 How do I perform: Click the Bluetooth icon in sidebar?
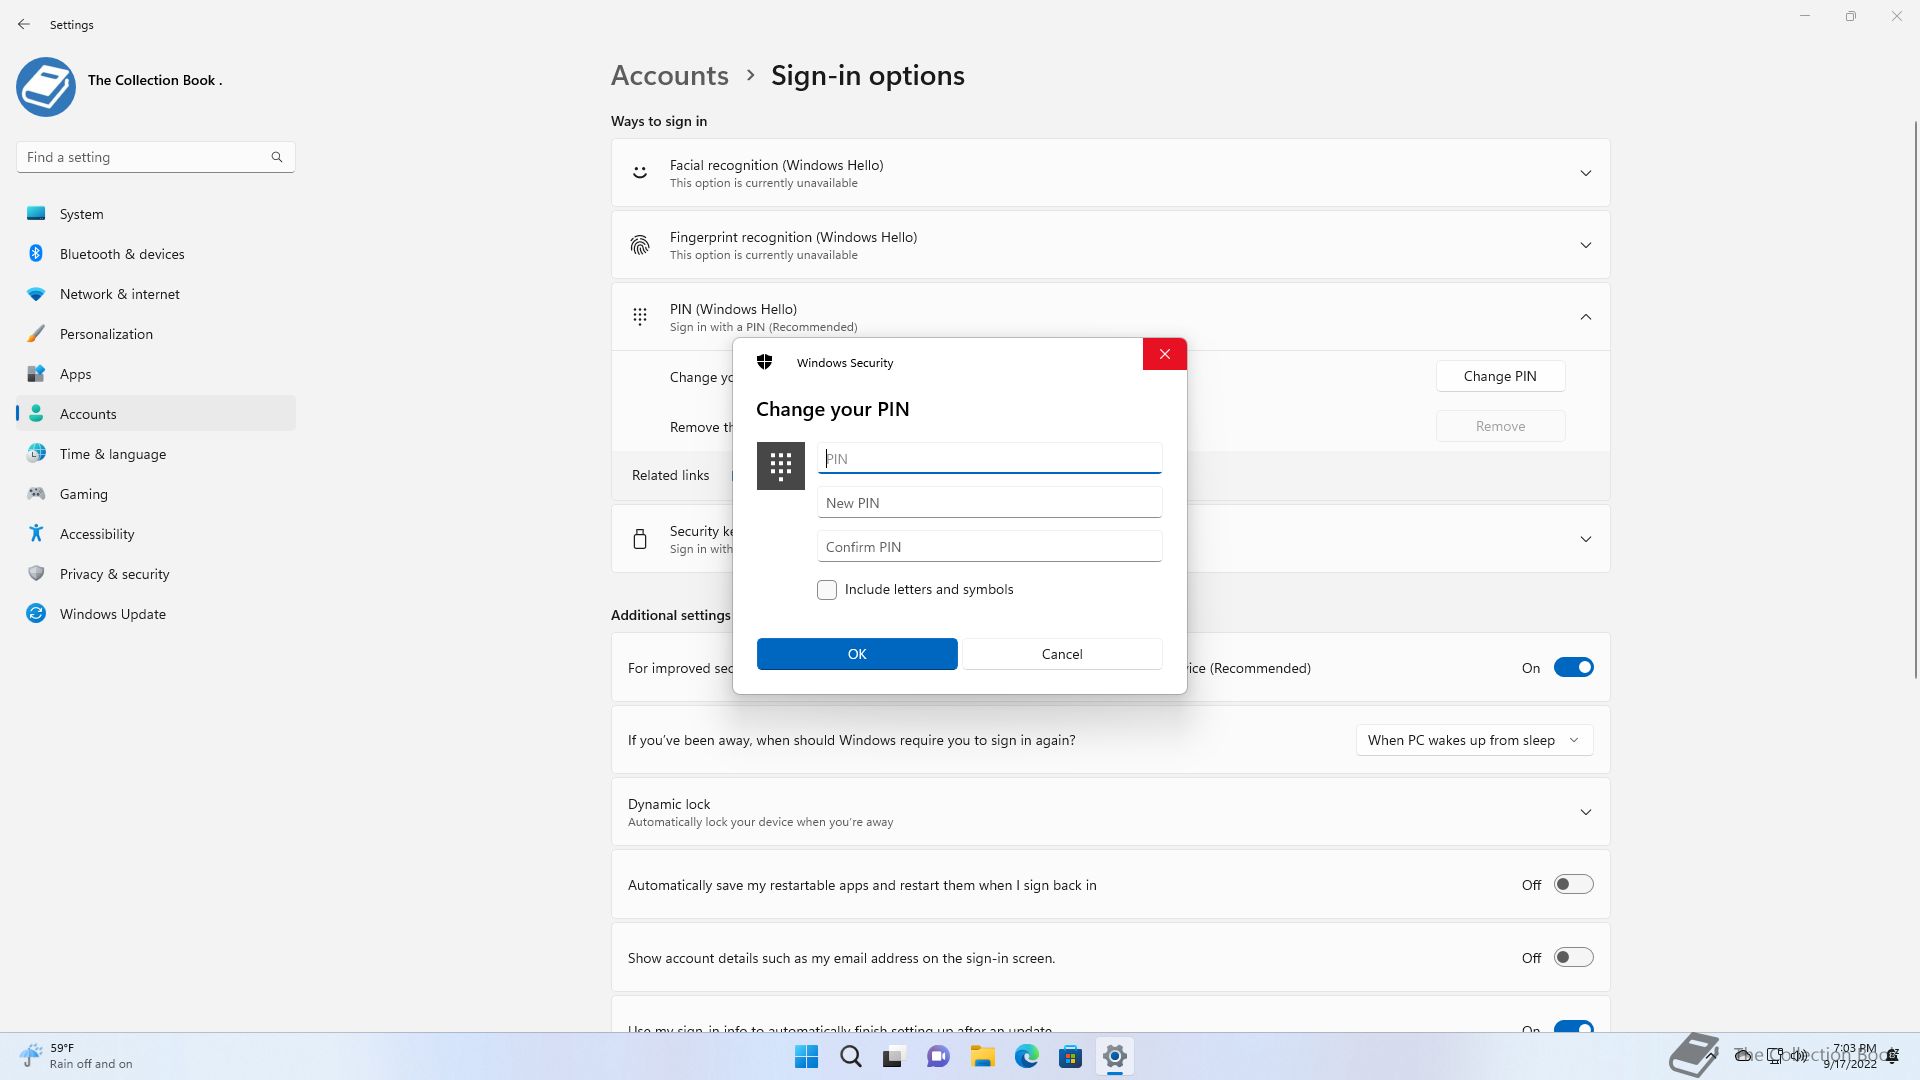tap(36, 253)
